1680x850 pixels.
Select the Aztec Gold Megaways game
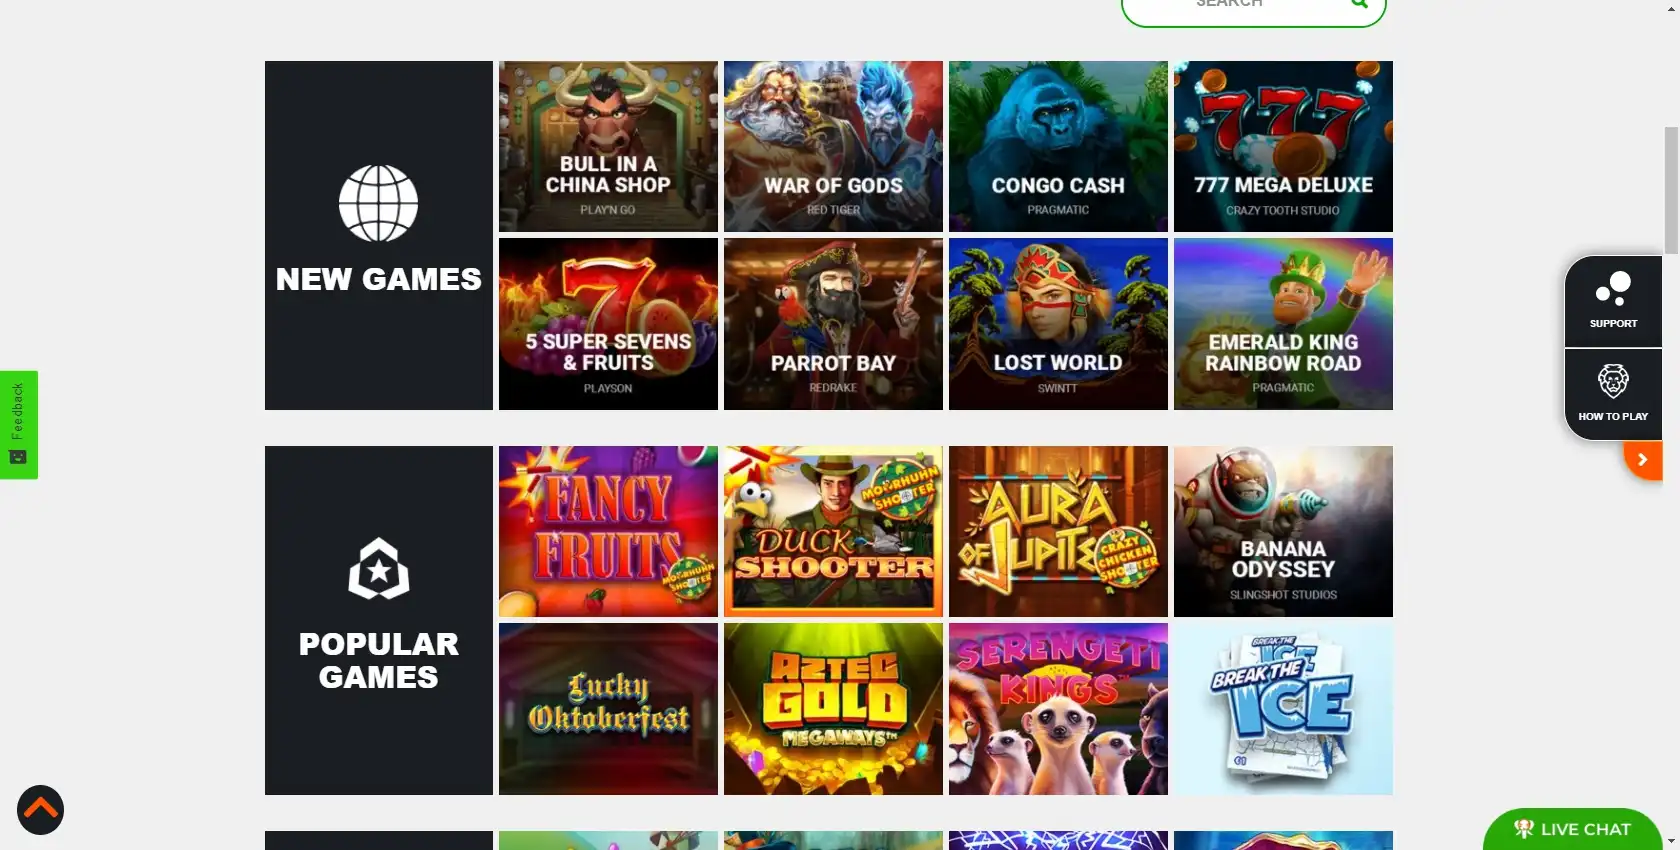(x=833, y=709)
